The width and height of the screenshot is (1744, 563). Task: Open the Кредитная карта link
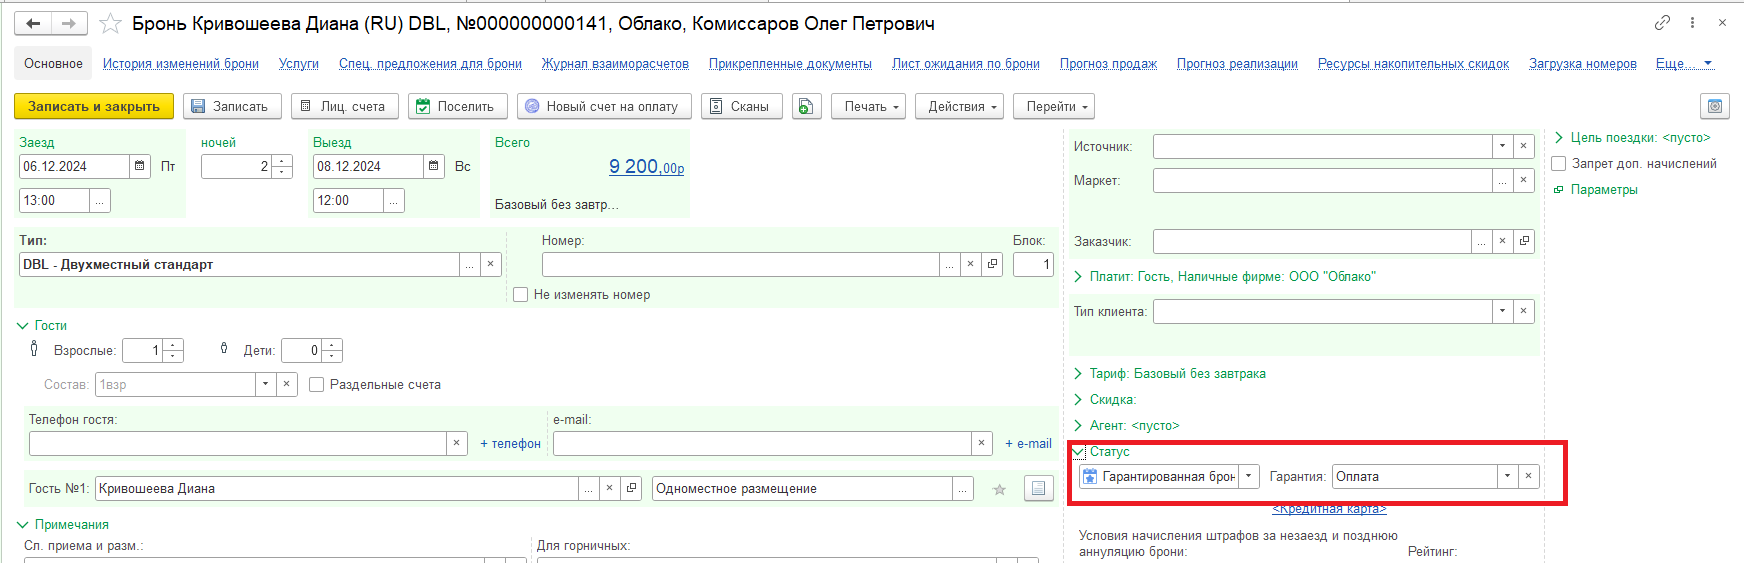click(1329, 509)
